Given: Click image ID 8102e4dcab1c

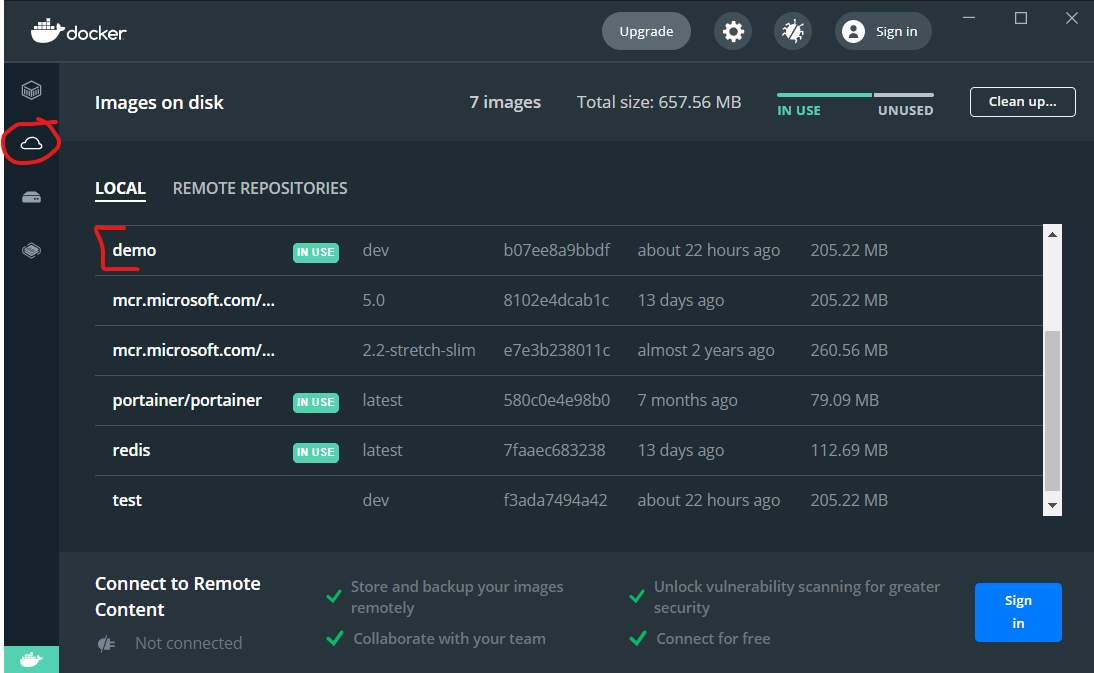Looking at the screenshot, I should tap(556, 301).
